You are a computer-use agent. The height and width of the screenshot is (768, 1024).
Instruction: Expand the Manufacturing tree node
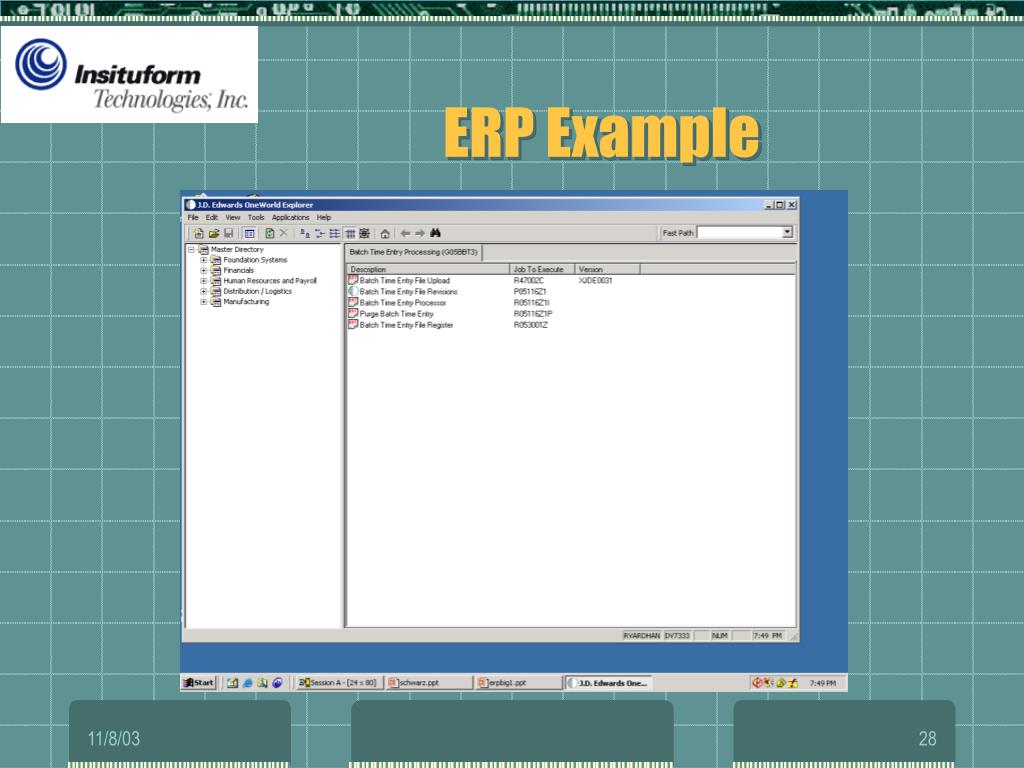(203, 302)
